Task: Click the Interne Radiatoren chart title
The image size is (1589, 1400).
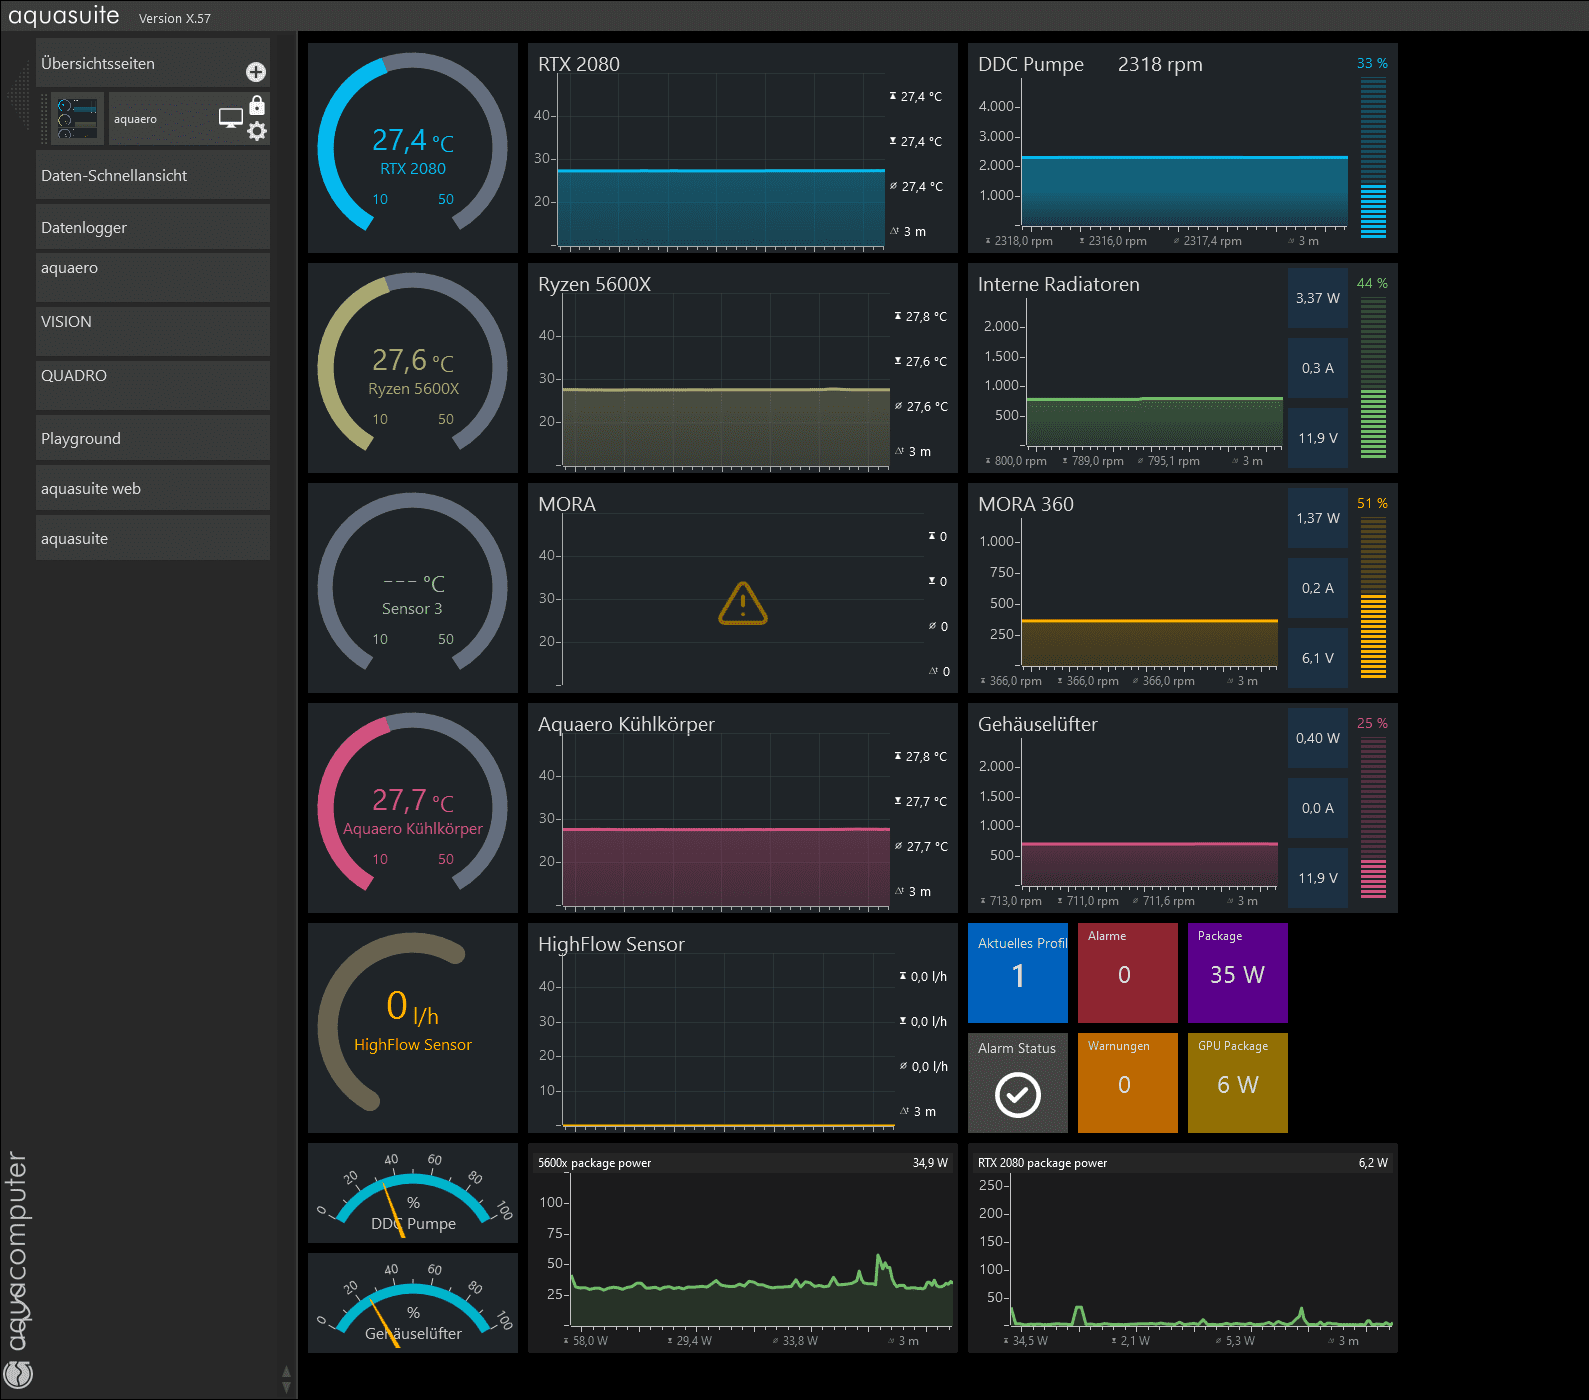Action: [x=1059, y=284]
